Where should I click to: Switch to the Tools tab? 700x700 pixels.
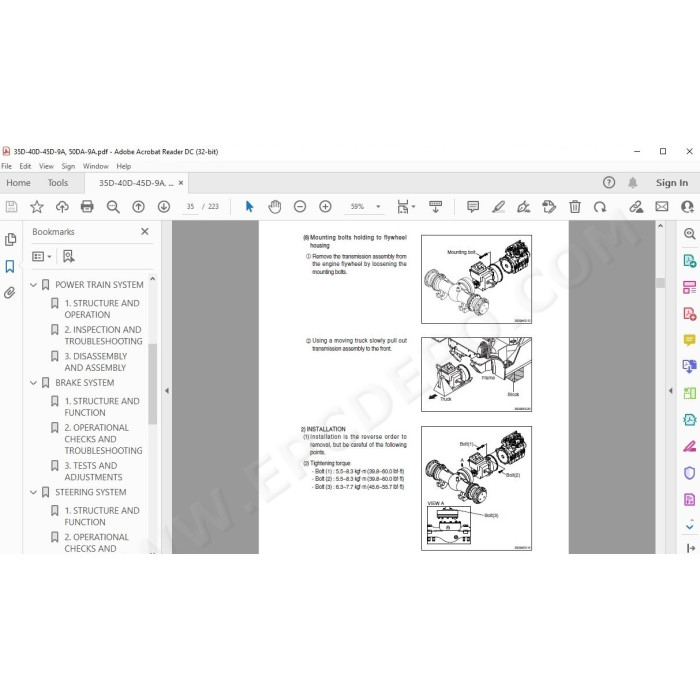tap(58, 183)
